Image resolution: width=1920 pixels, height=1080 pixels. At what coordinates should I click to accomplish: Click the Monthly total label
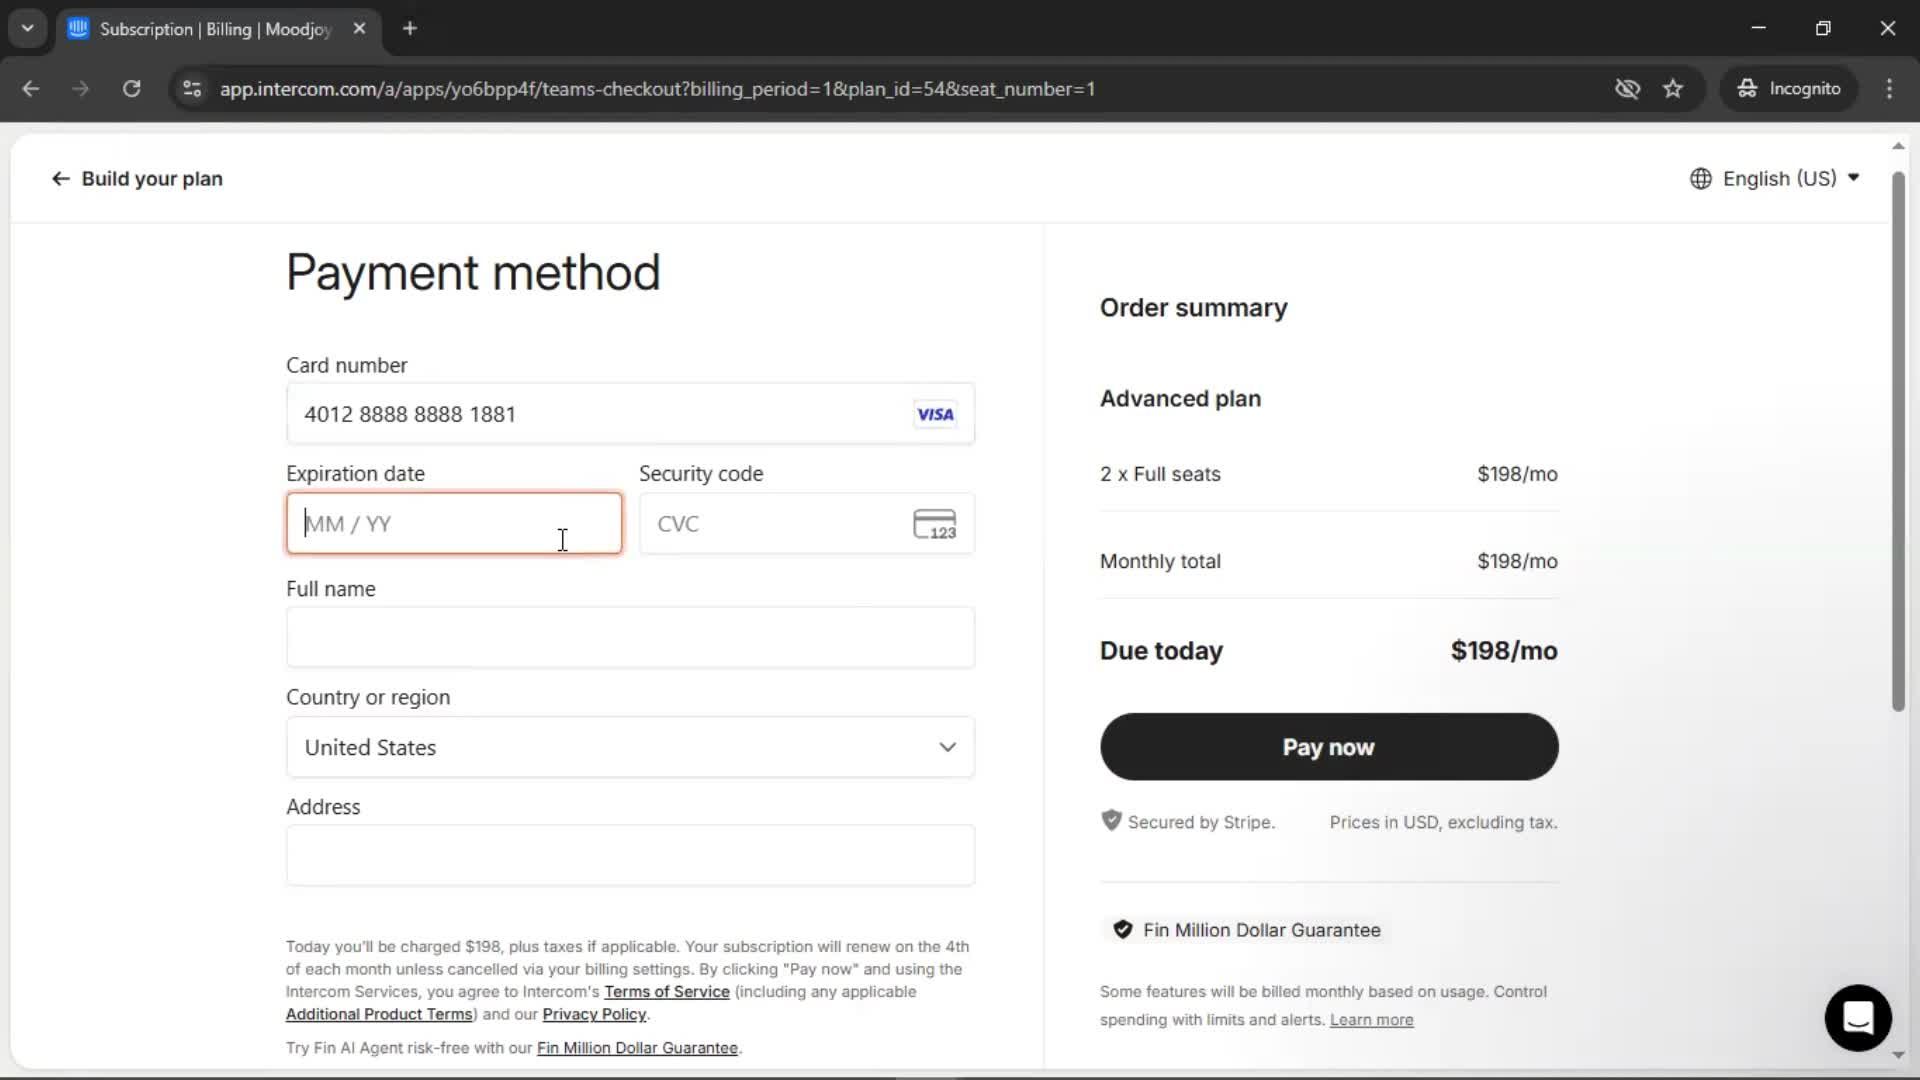tap(1160, 561)
